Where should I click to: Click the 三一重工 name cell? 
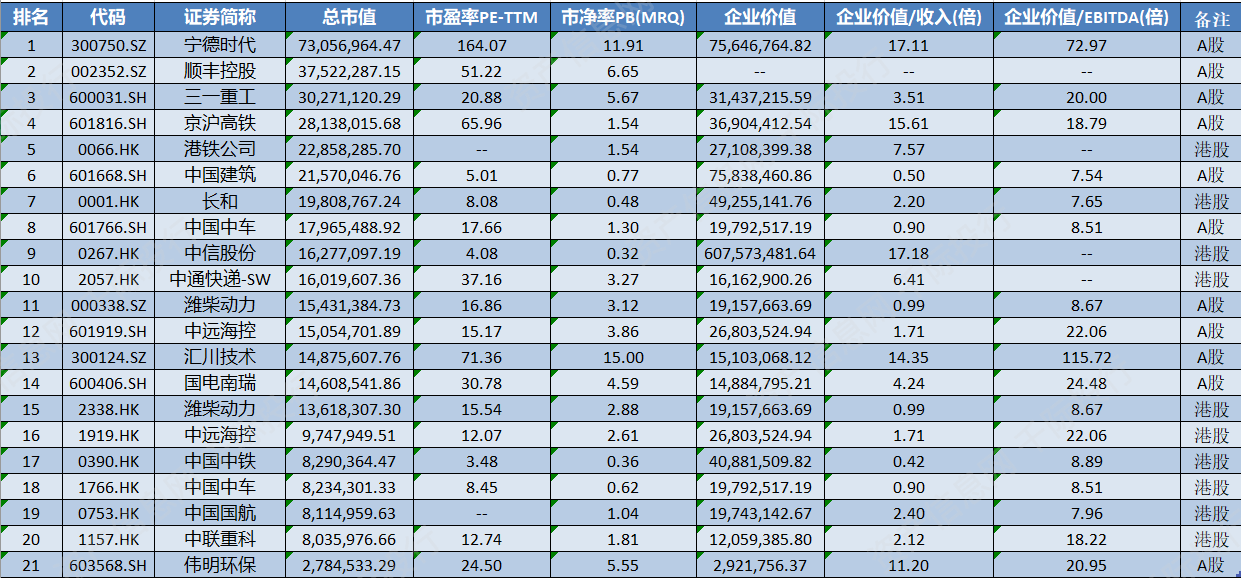pyautogui.click(x=220, y=97)
